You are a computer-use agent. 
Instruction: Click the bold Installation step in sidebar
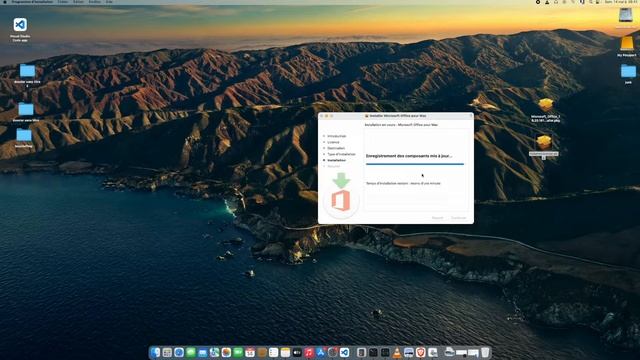pyautogui.click(x=336, y=160)
